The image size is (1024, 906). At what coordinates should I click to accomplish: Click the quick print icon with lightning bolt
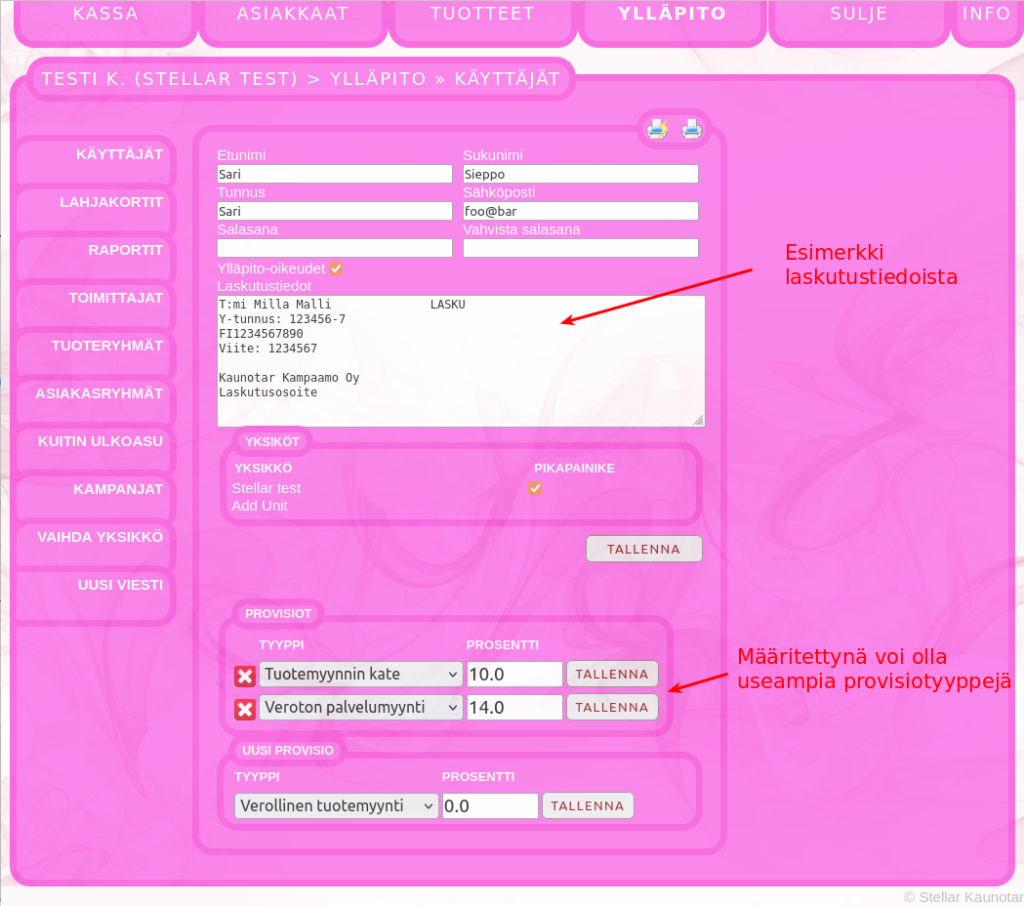(x=657, y=129)
